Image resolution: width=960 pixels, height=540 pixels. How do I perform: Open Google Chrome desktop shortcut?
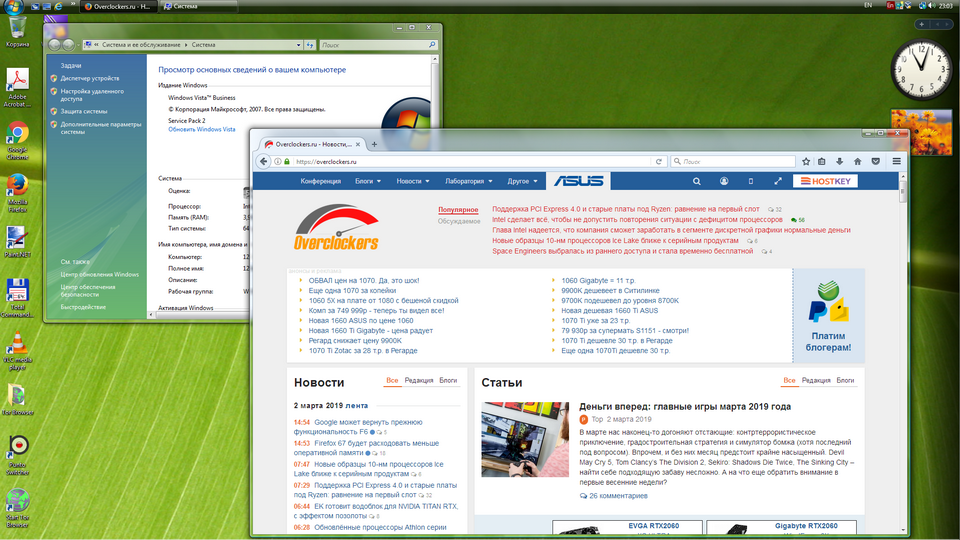click(x=17, y=140)
